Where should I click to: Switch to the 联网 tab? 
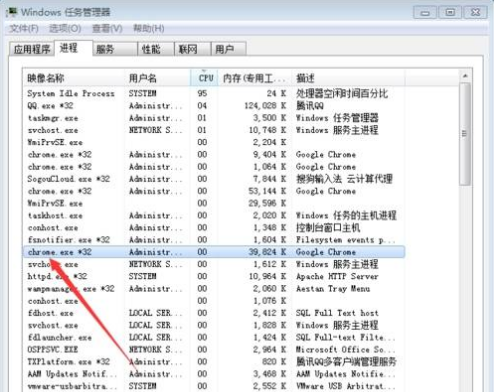tap(192, 49)
